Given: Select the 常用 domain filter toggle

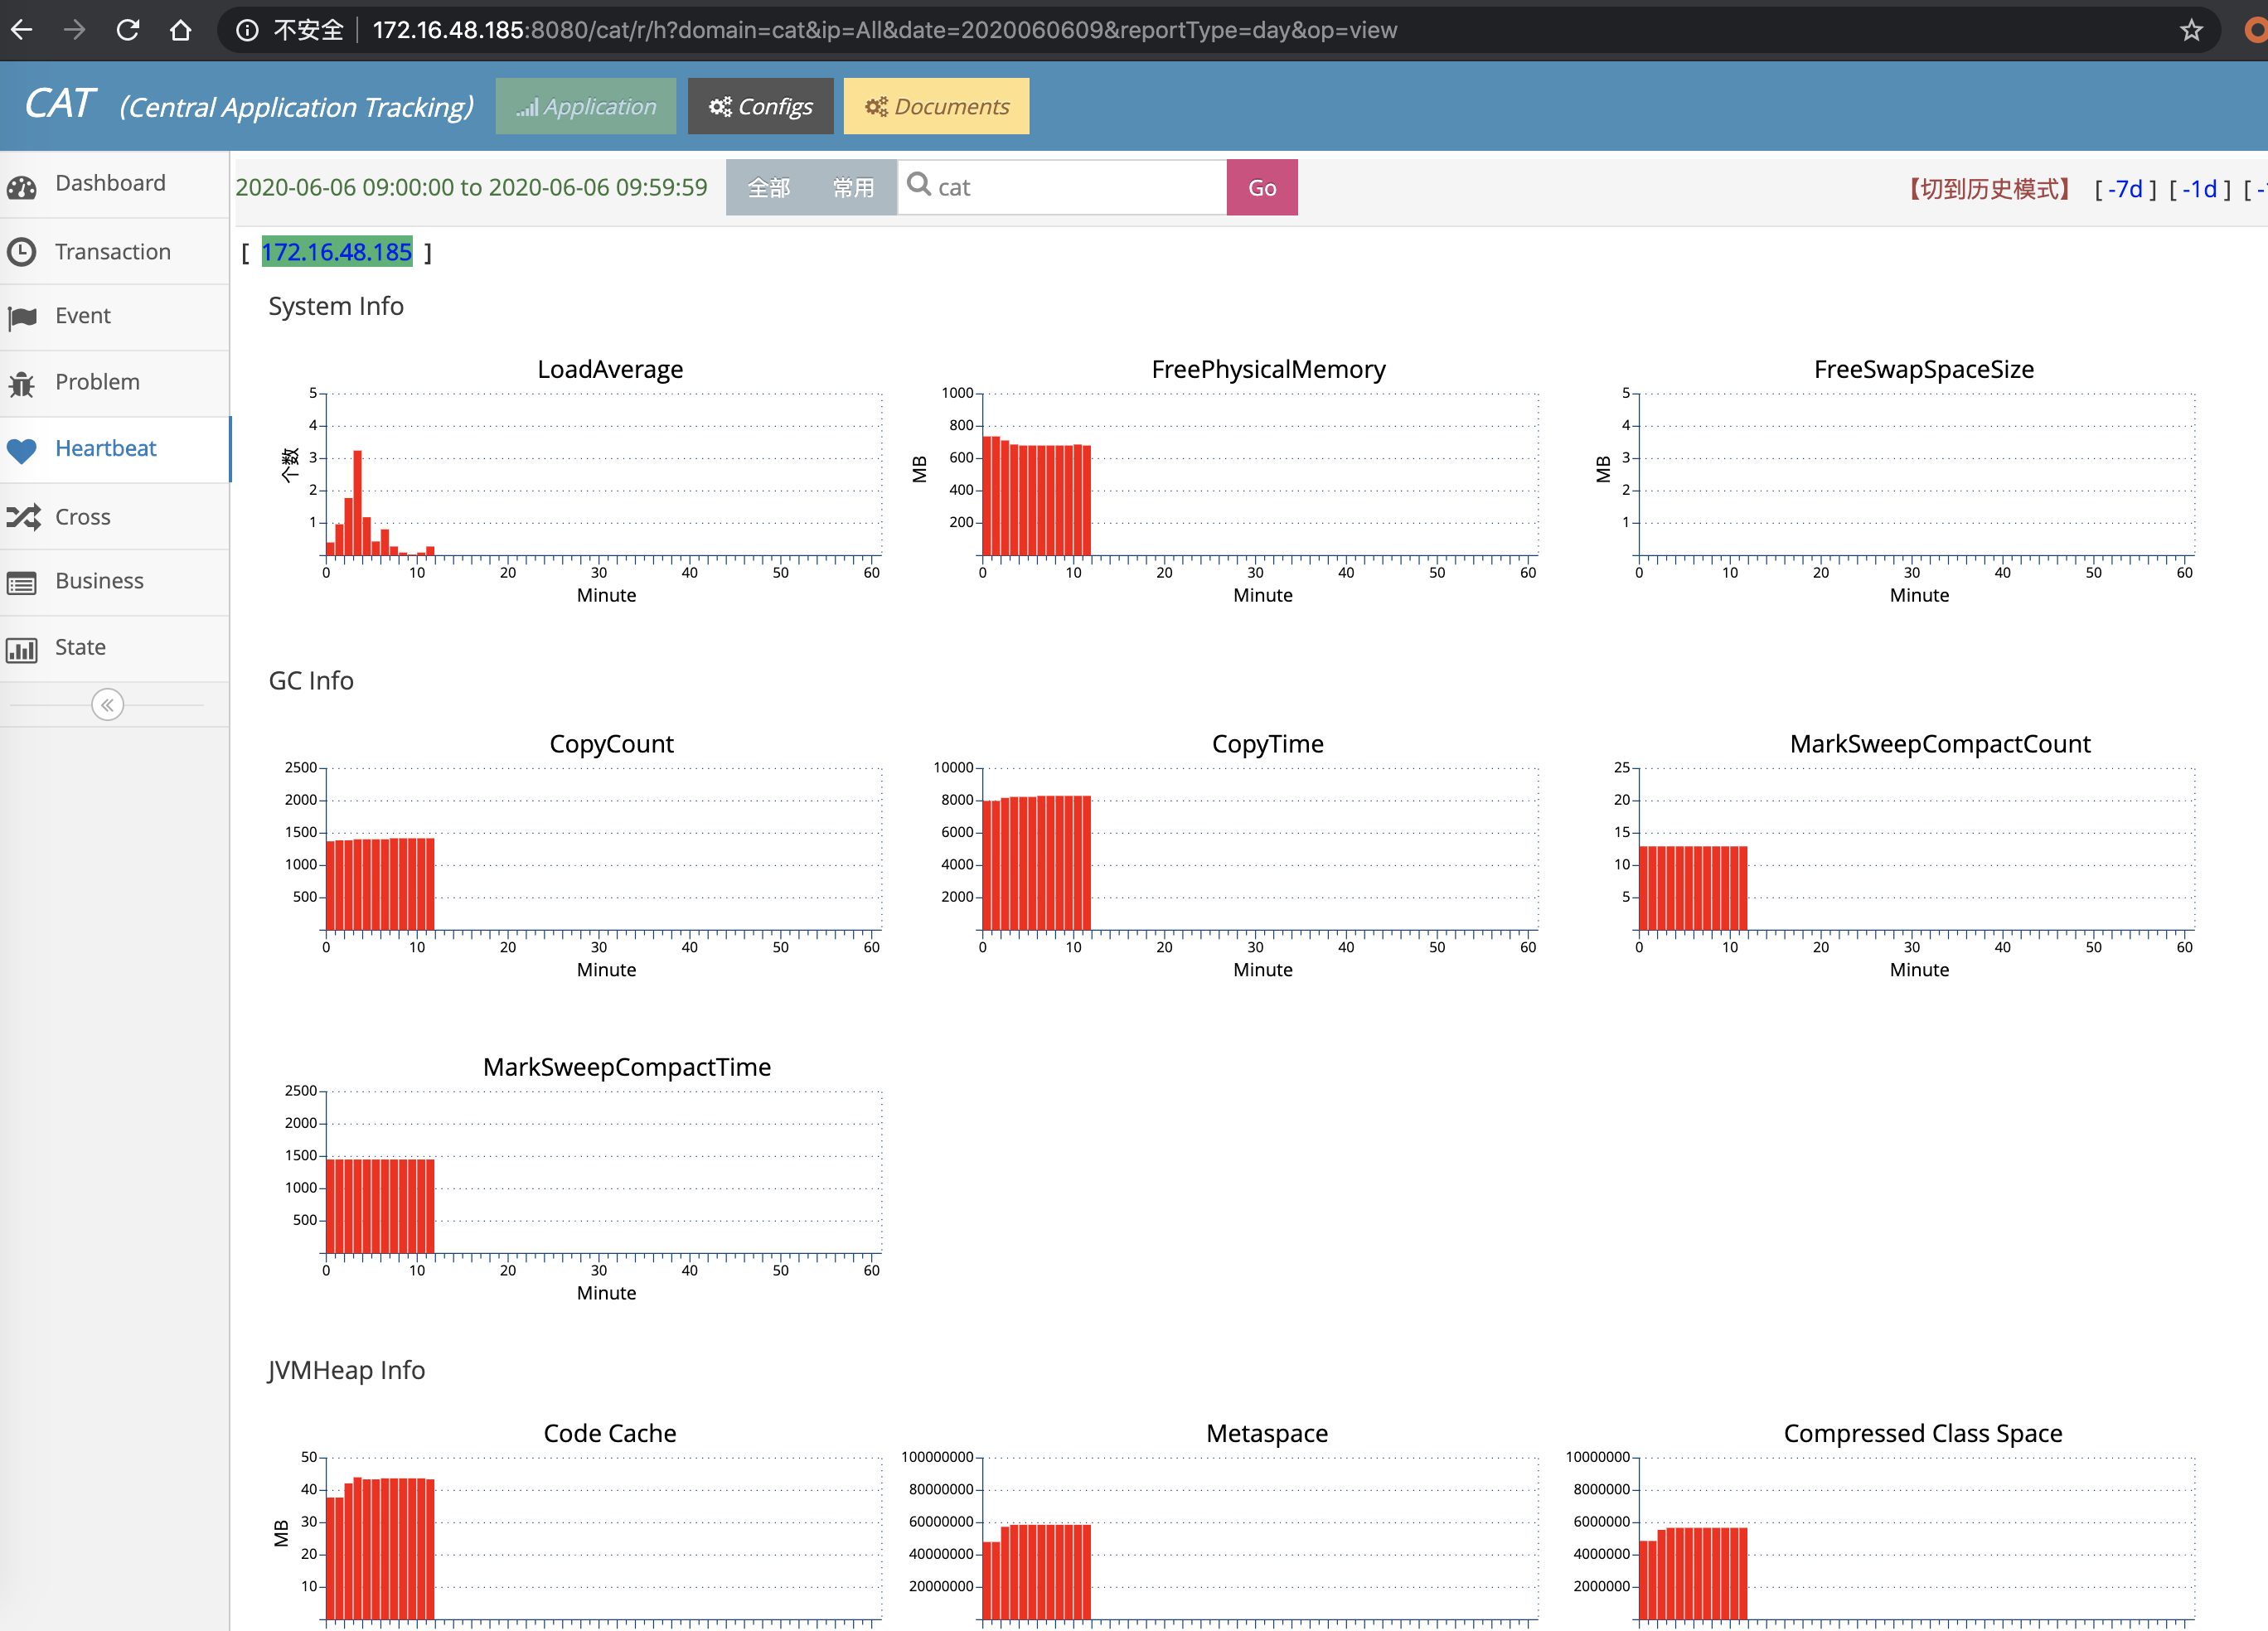Looking at the screenshot, I should 853,188.
